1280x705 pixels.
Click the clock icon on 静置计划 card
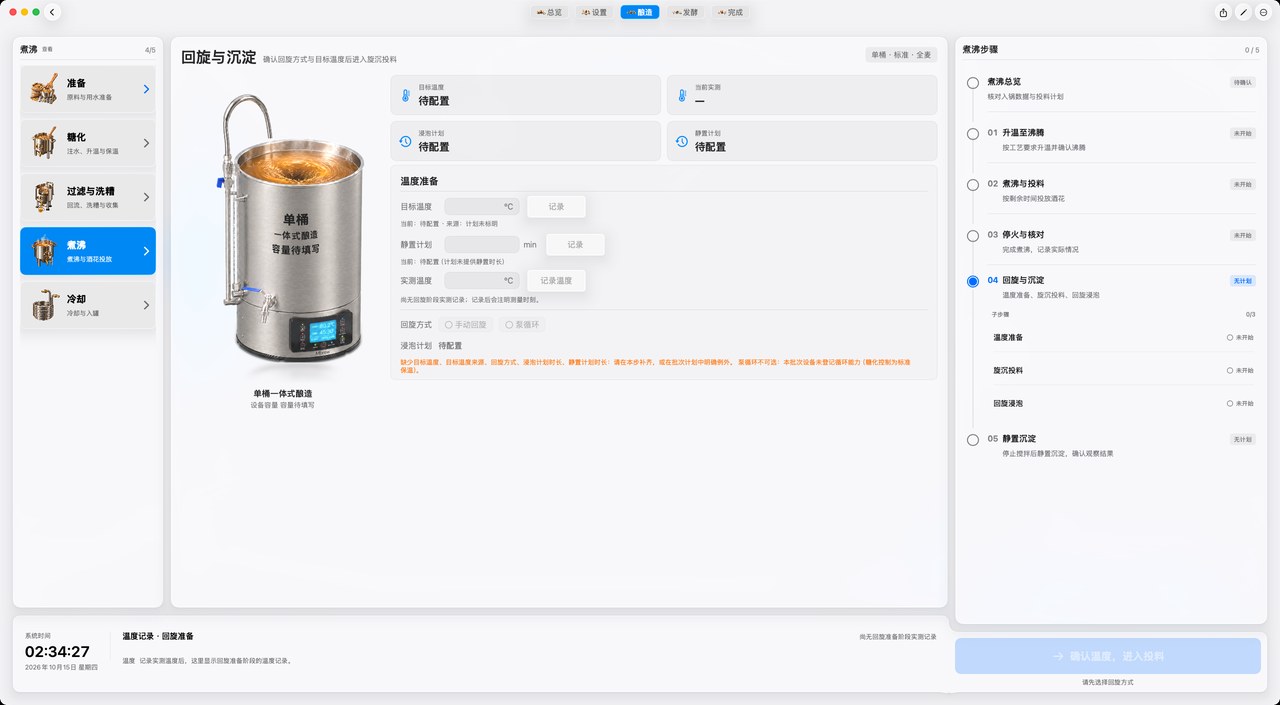click(x=681, y=141)
